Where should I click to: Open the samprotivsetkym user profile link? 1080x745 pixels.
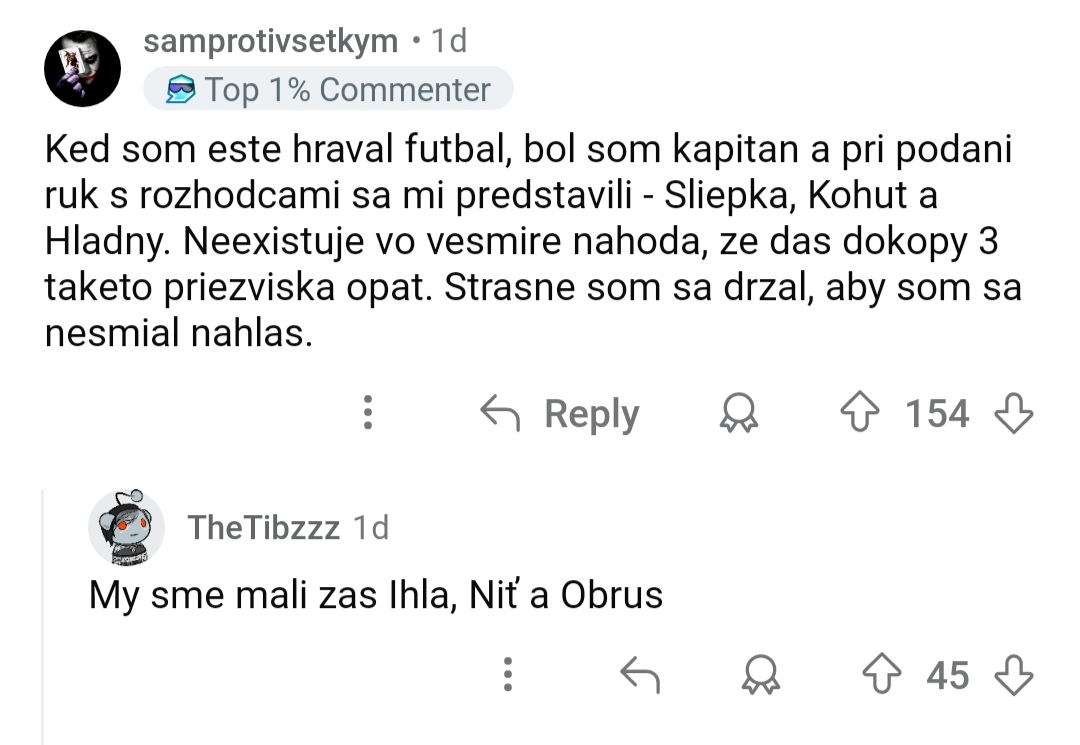click(270, 41)
